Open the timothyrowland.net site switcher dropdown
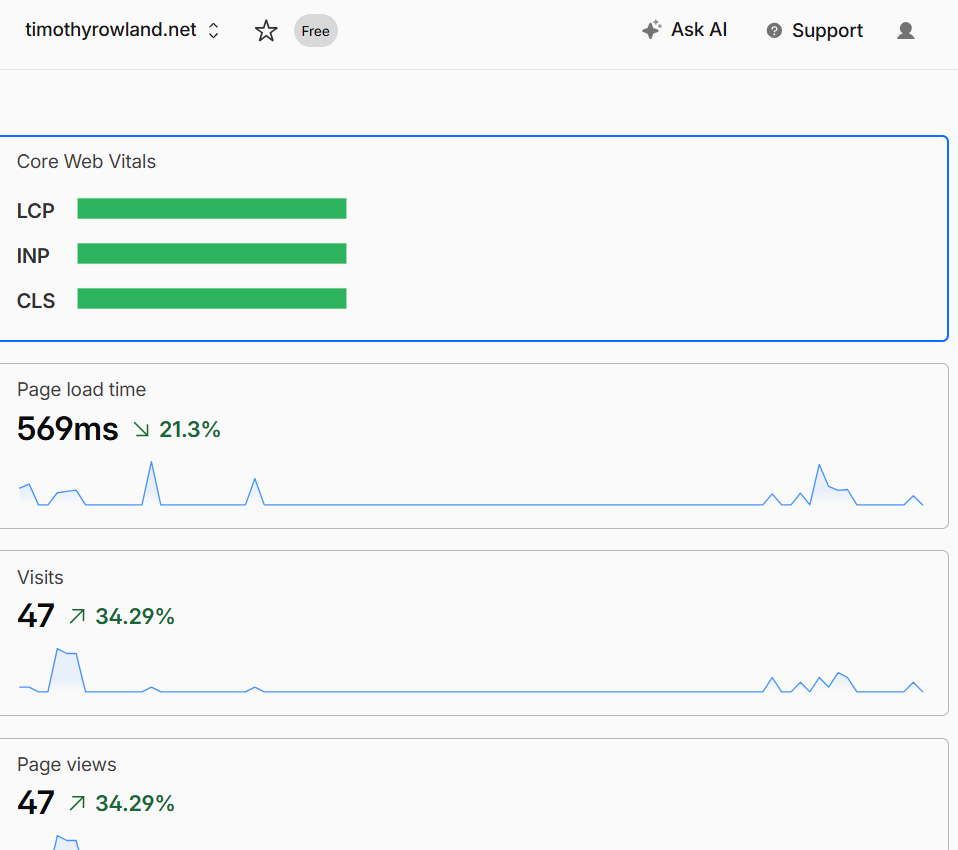The width and height of the screenshot is (958, 850). 122,30
